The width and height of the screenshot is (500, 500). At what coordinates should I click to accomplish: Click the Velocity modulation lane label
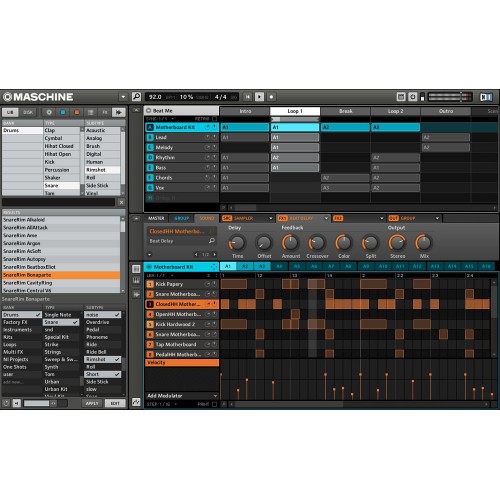[182, 363]
